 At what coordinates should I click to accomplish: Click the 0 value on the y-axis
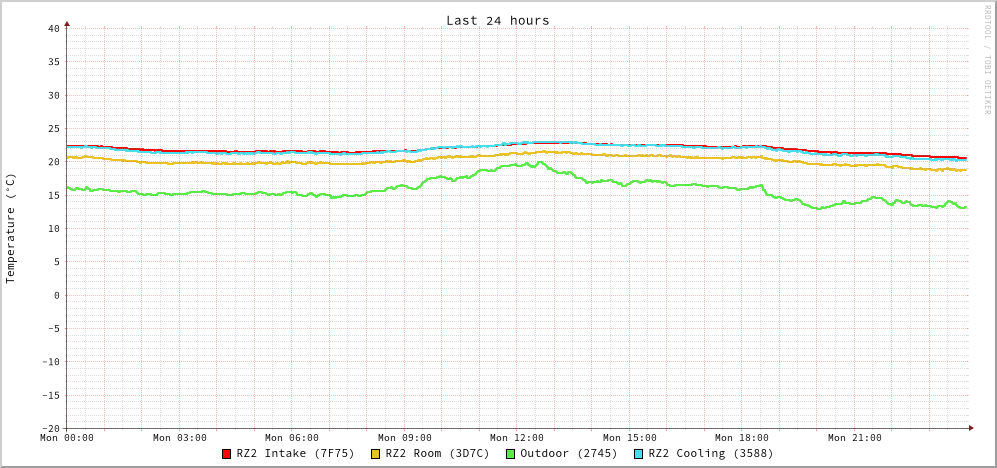56,295
